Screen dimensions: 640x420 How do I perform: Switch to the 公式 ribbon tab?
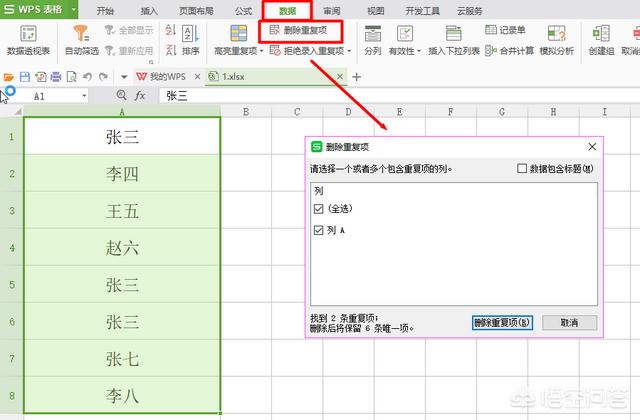tap(243, 11)
